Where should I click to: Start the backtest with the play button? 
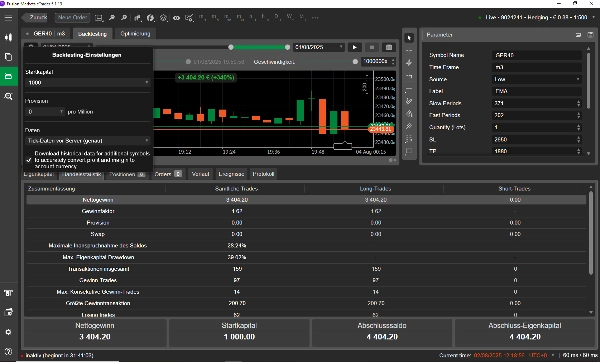[355, 47]
